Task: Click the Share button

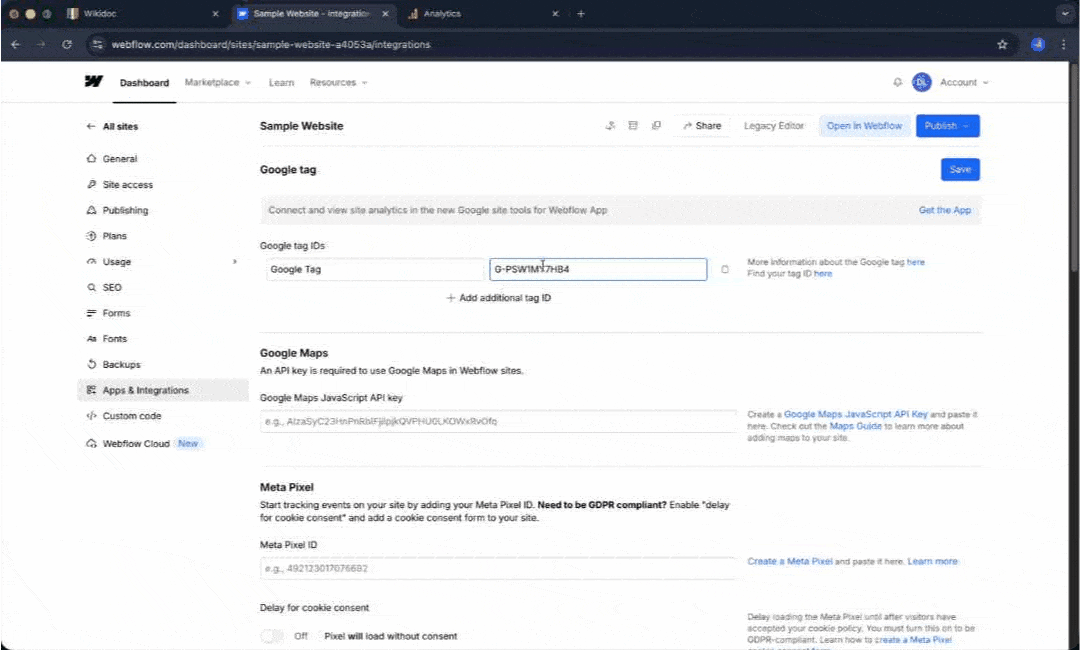Action: (702, 125)
